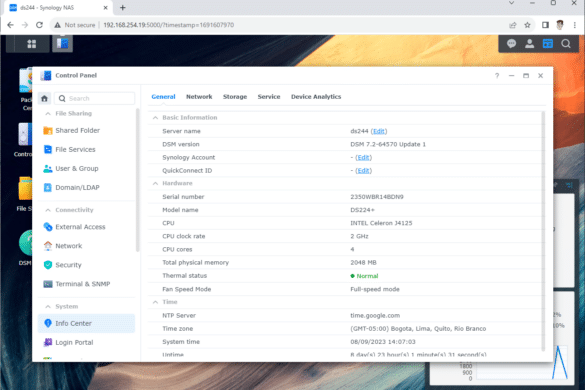Select the ds244 Synology NAS browser tab

click(x=56, y=7)
